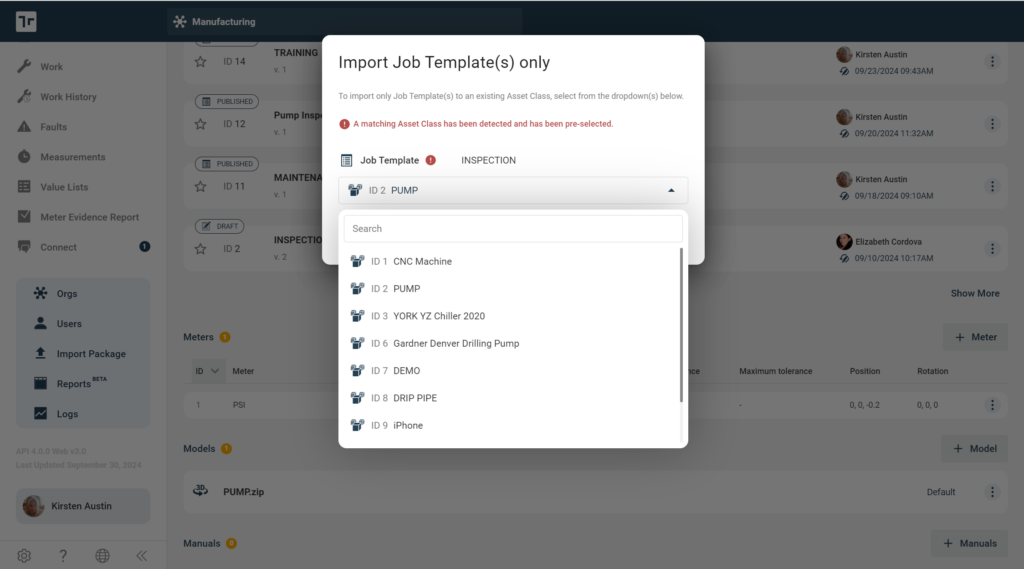Open Import Package
This screenshot has height=569, width=1024.
[91, 353]
